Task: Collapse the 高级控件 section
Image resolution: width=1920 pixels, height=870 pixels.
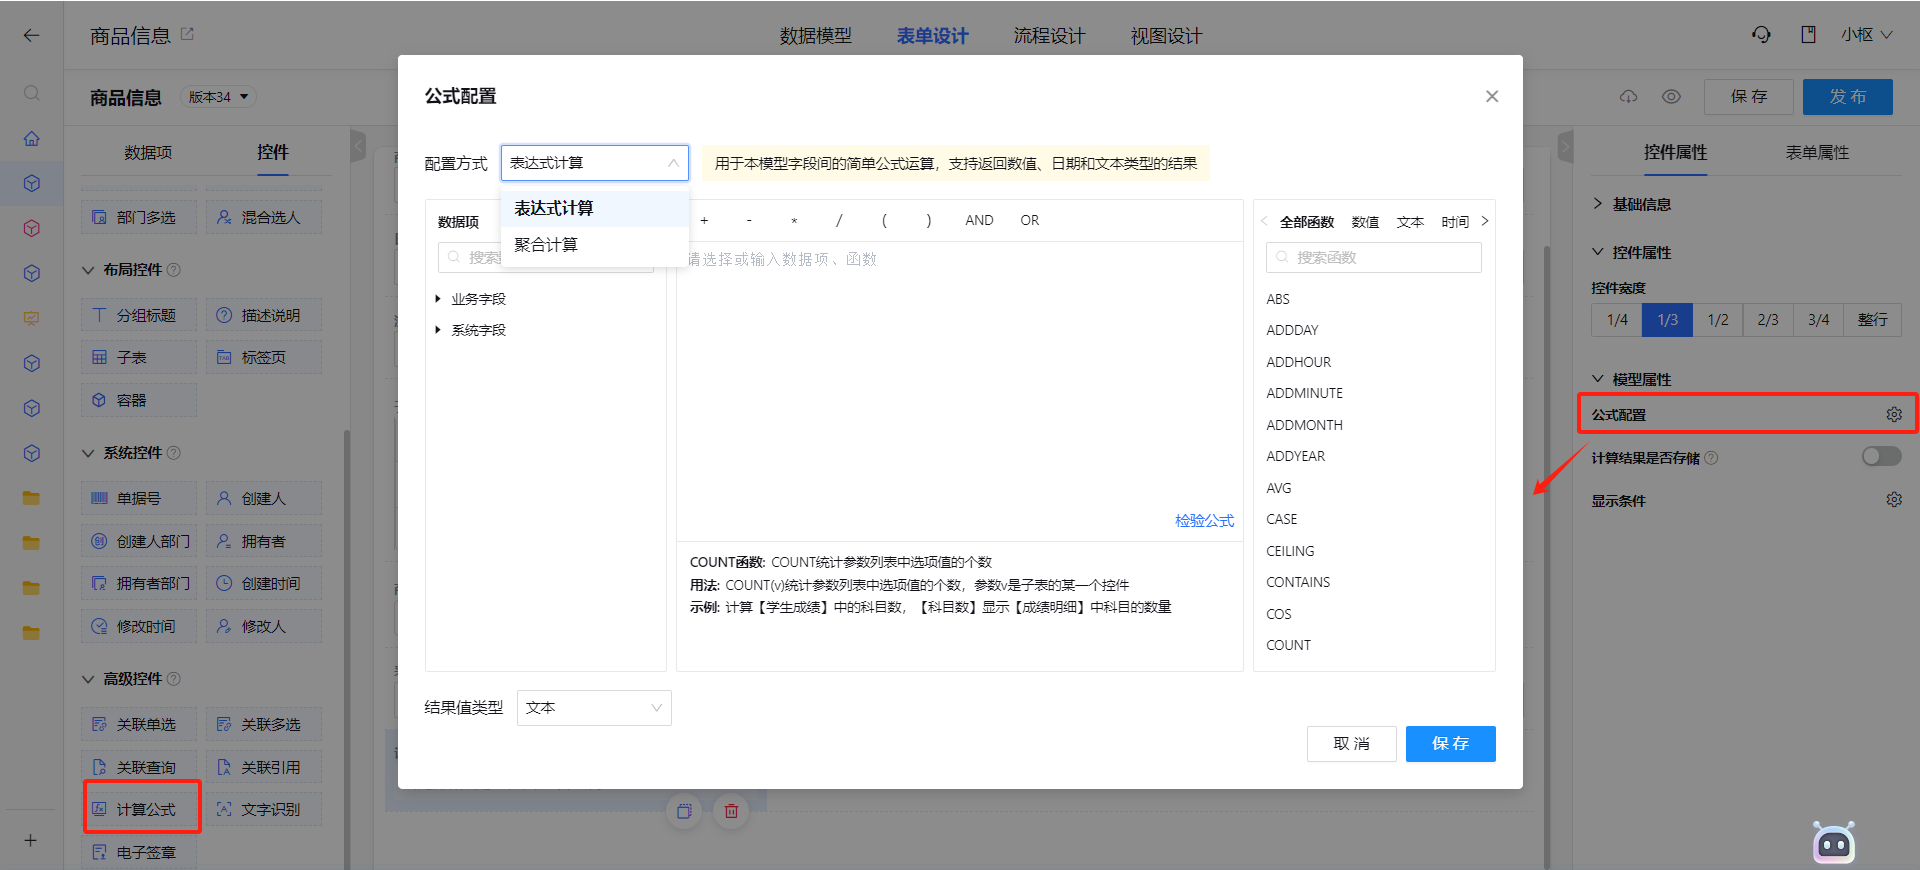Action: pos(88,679)
